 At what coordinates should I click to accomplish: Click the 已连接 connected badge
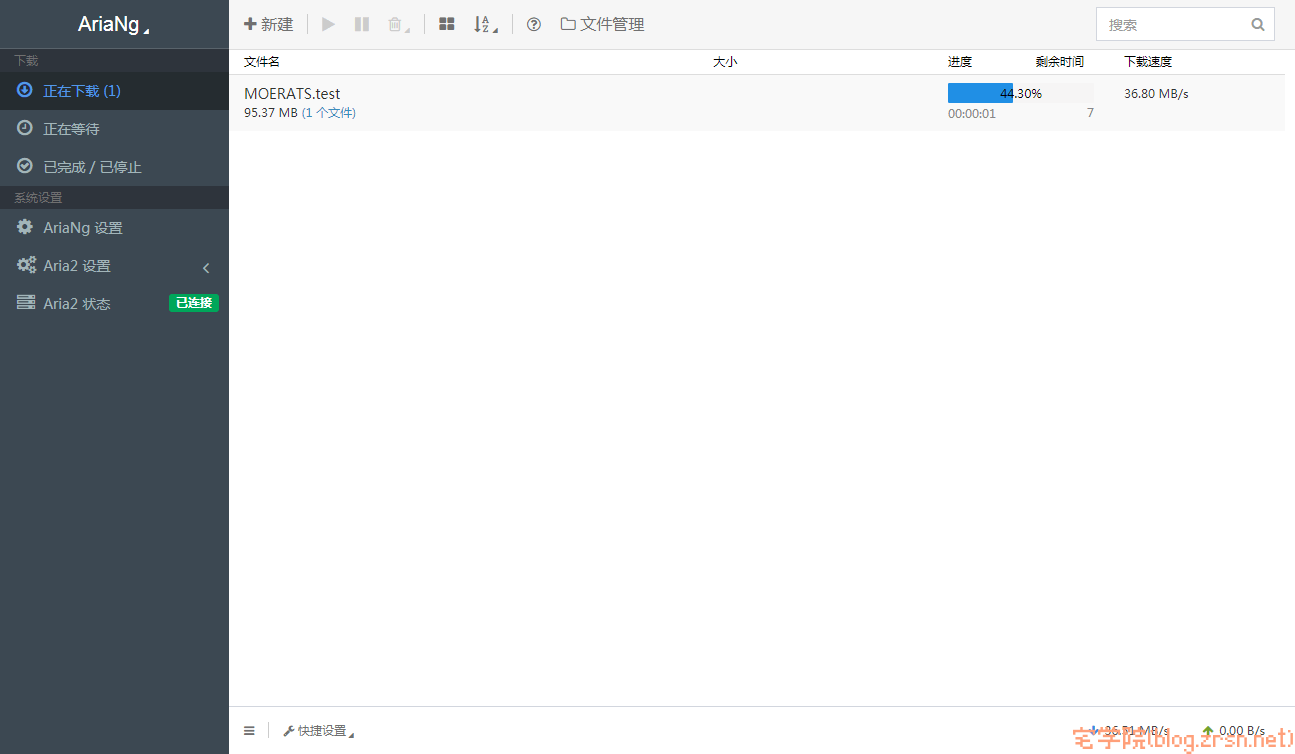[194, 303]
